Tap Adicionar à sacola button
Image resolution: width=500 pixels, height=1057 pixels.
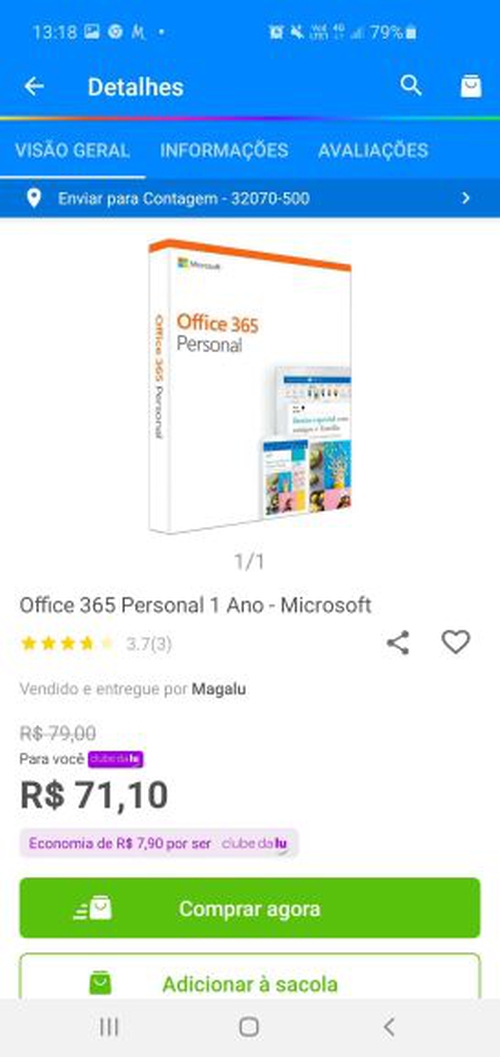[x=249, y=979]
